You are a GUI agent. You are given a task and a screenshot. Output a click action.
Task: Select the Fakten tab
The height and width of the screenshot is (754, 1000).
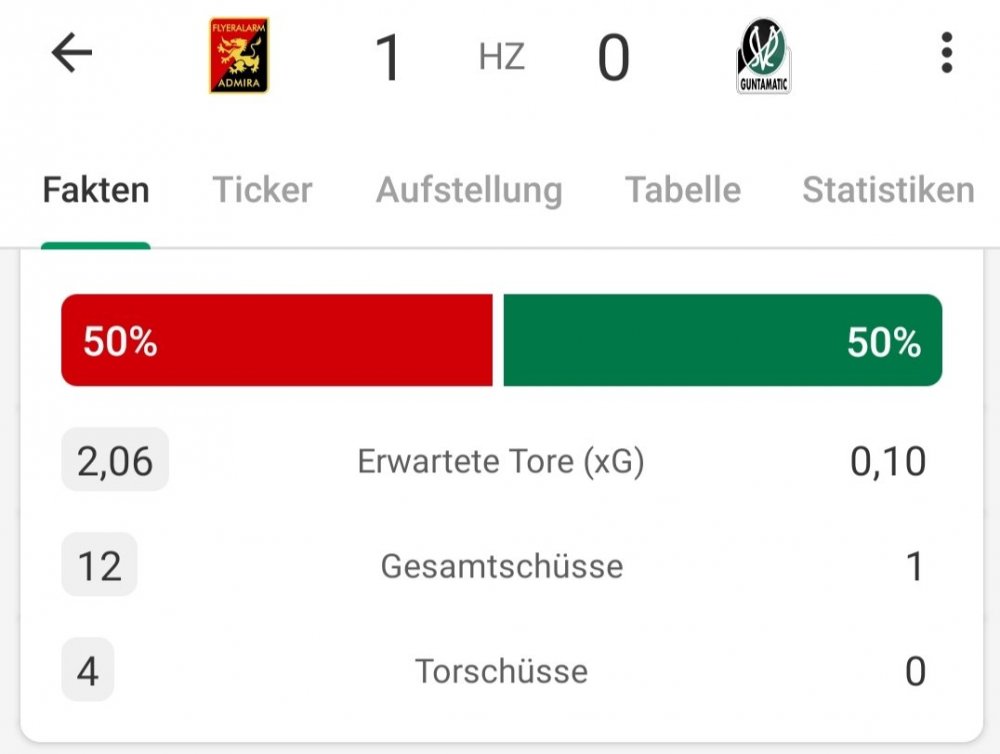point(96,189)
